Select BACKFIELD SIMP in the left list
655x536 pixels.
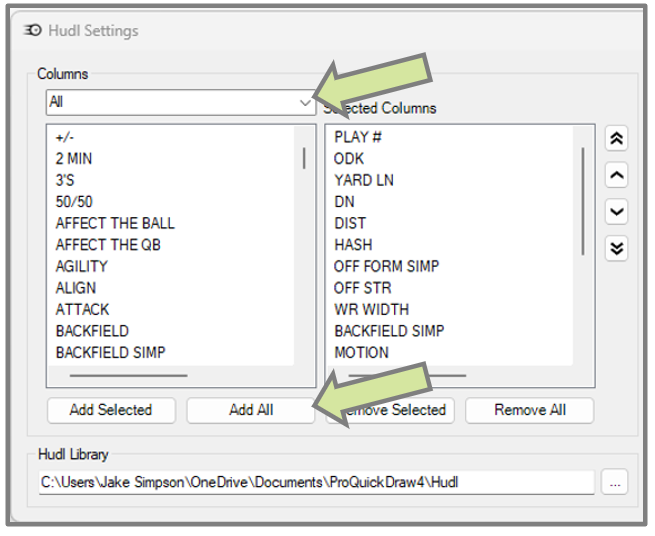tap(110, 352)
